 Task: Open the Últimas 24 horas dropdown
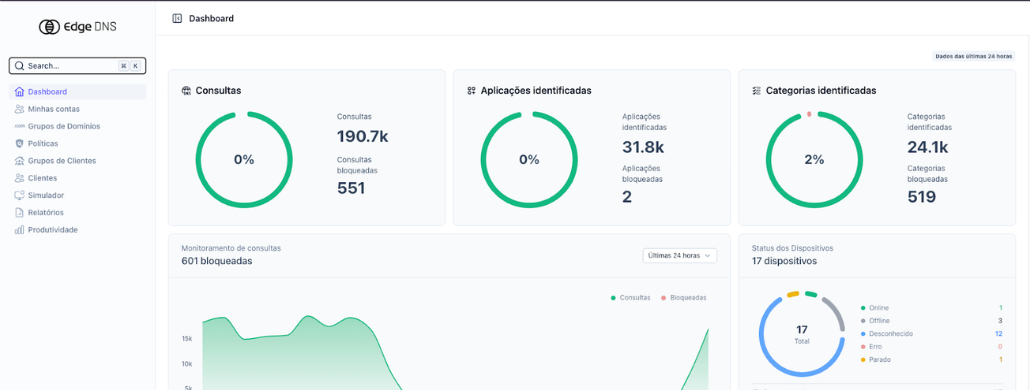680,255
